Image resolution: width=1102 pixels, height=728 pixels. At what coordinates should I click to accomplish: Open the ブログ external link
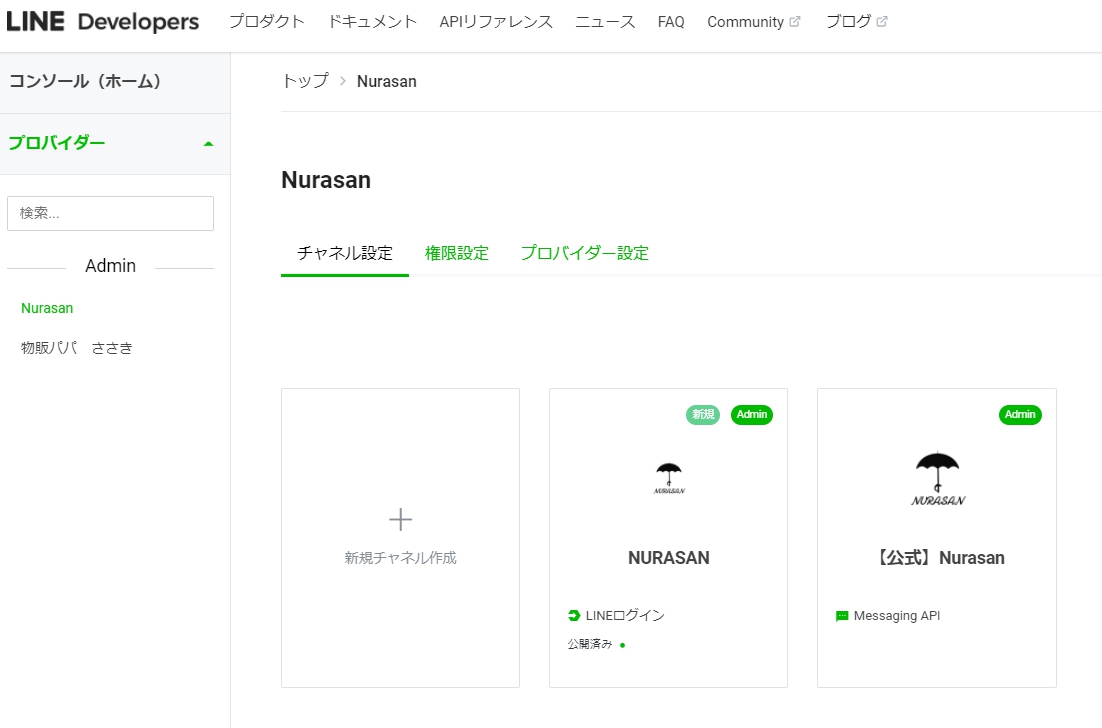856,22
